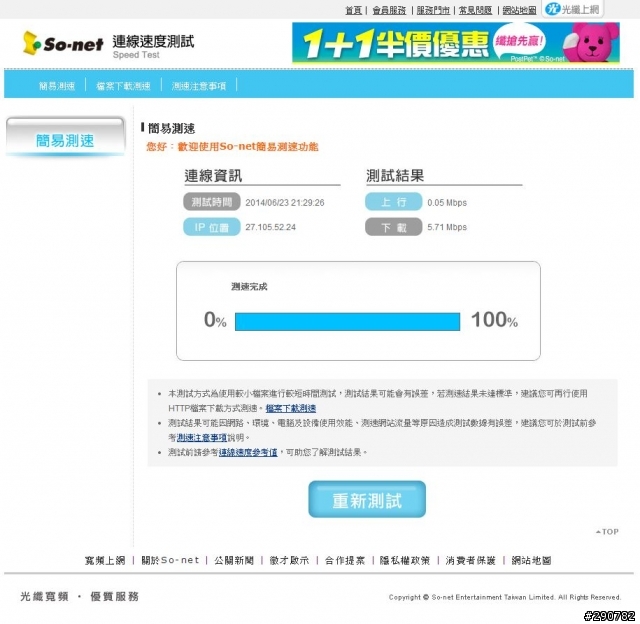Viewport: 640px width, 624px height.
Task: Click the 重新測試 retest button
Action: [367, 500]
